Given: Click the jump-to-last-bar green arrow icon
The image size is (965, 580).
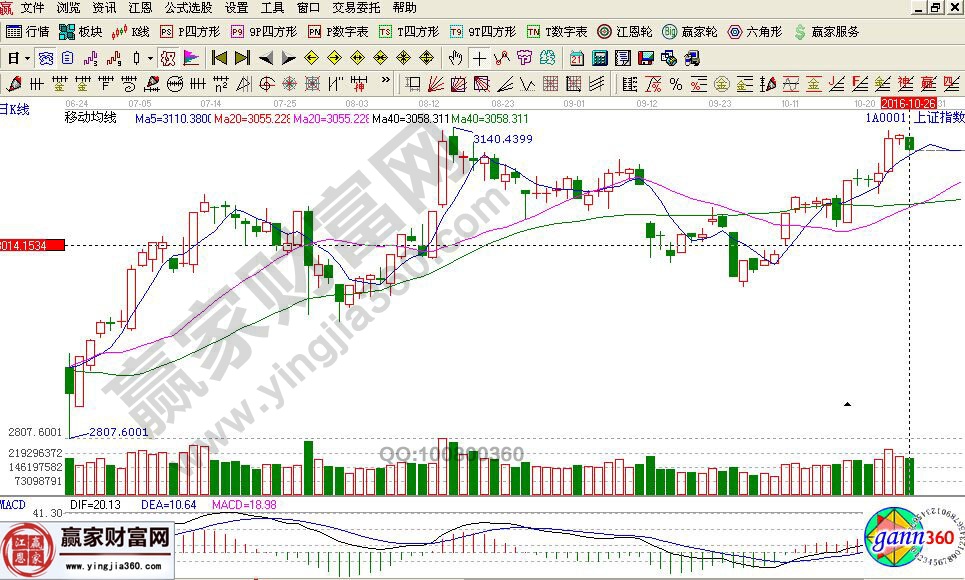Looking at the screenshot, I should [242, 58].
